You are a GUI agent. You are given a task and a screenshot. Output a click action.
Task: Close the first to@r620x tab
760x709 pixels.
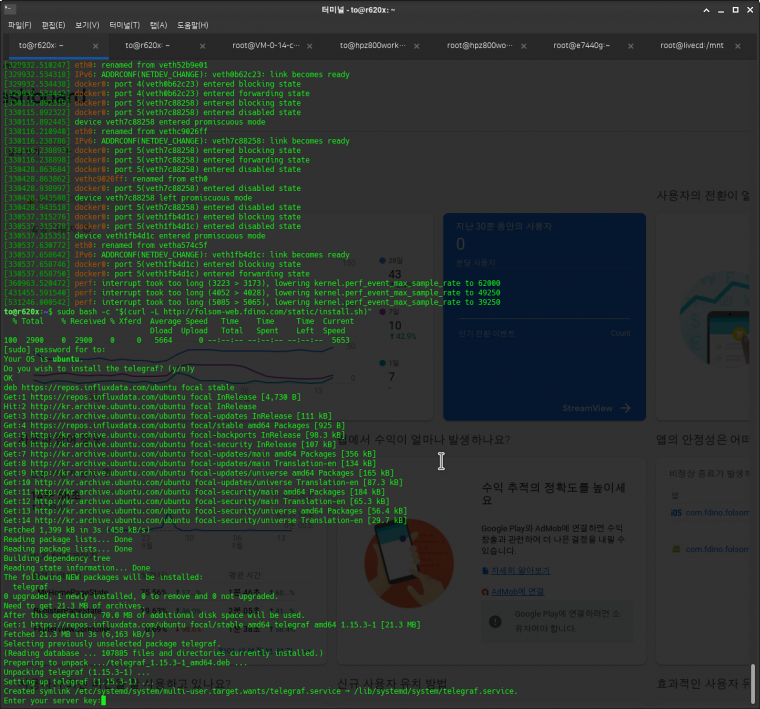(x=95, y=46)
